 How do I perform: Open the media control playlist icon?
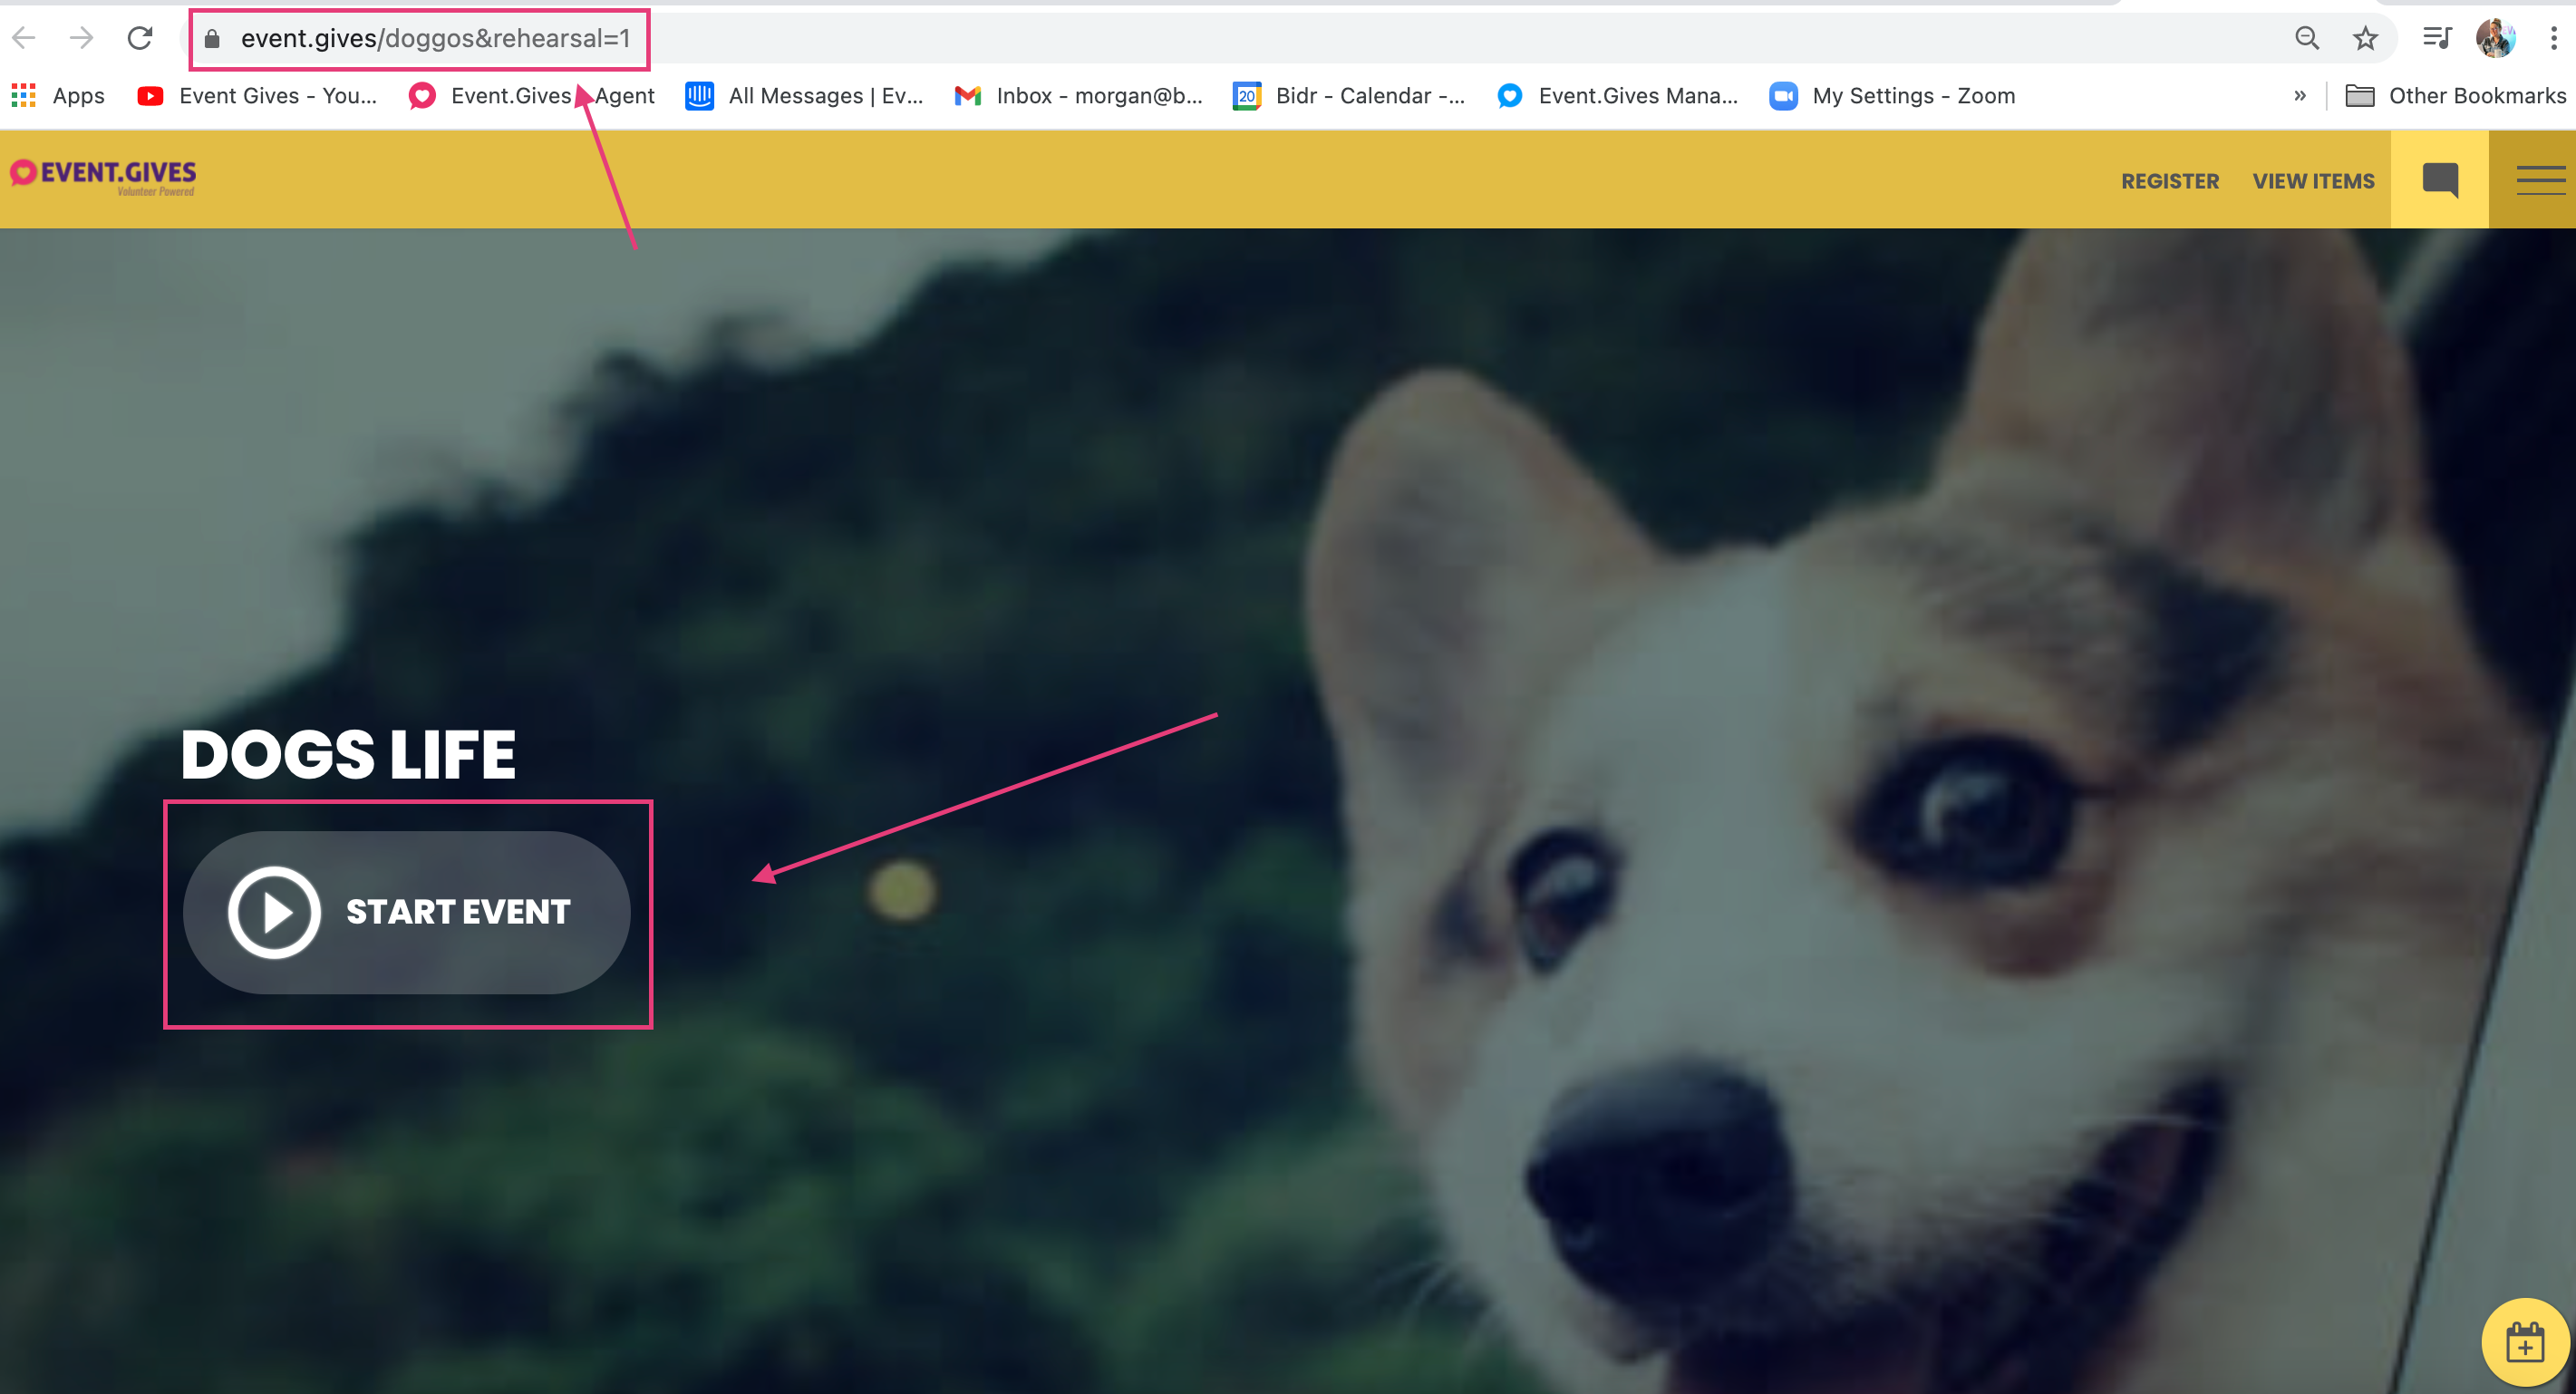tap(2437, 38)
